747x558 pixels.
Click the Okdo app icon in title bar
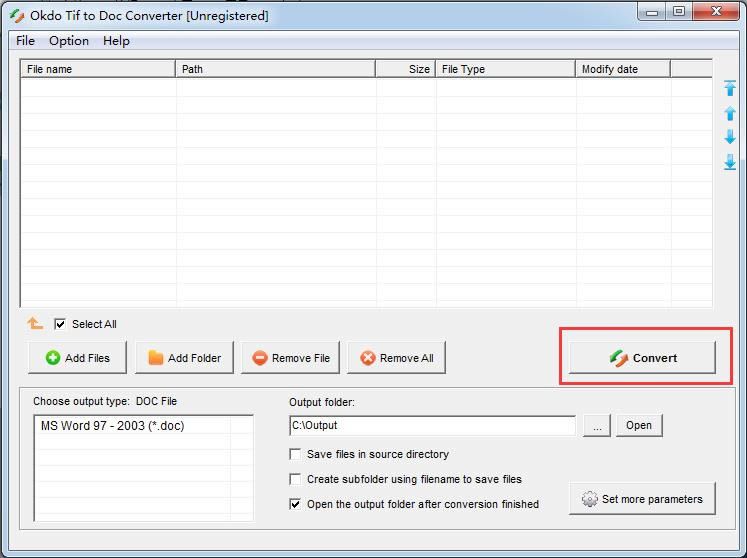pyautogui.click(x=17, y=16)
